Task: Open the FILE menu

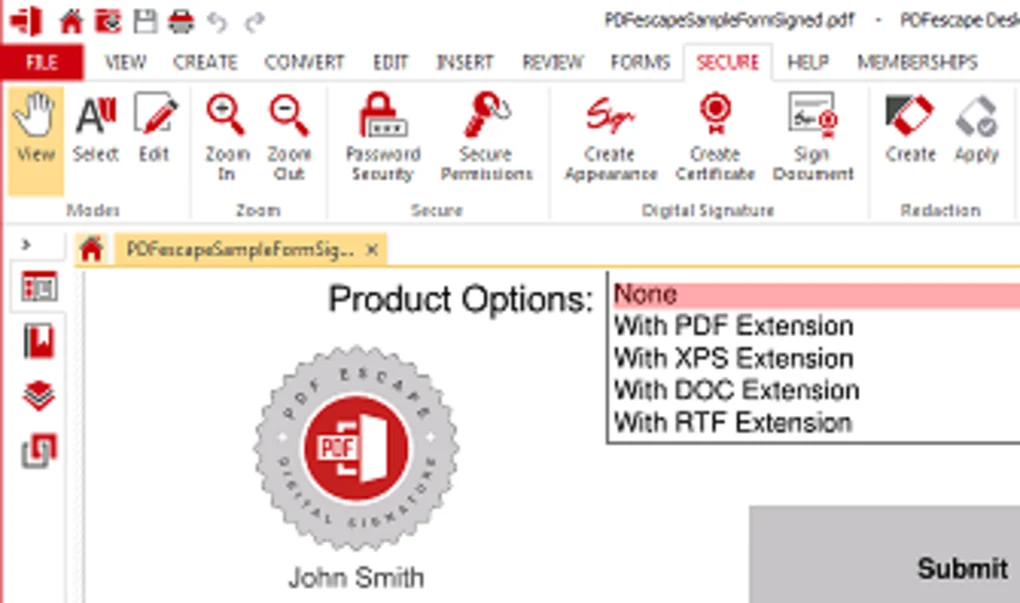Action: tap(41, 62)
